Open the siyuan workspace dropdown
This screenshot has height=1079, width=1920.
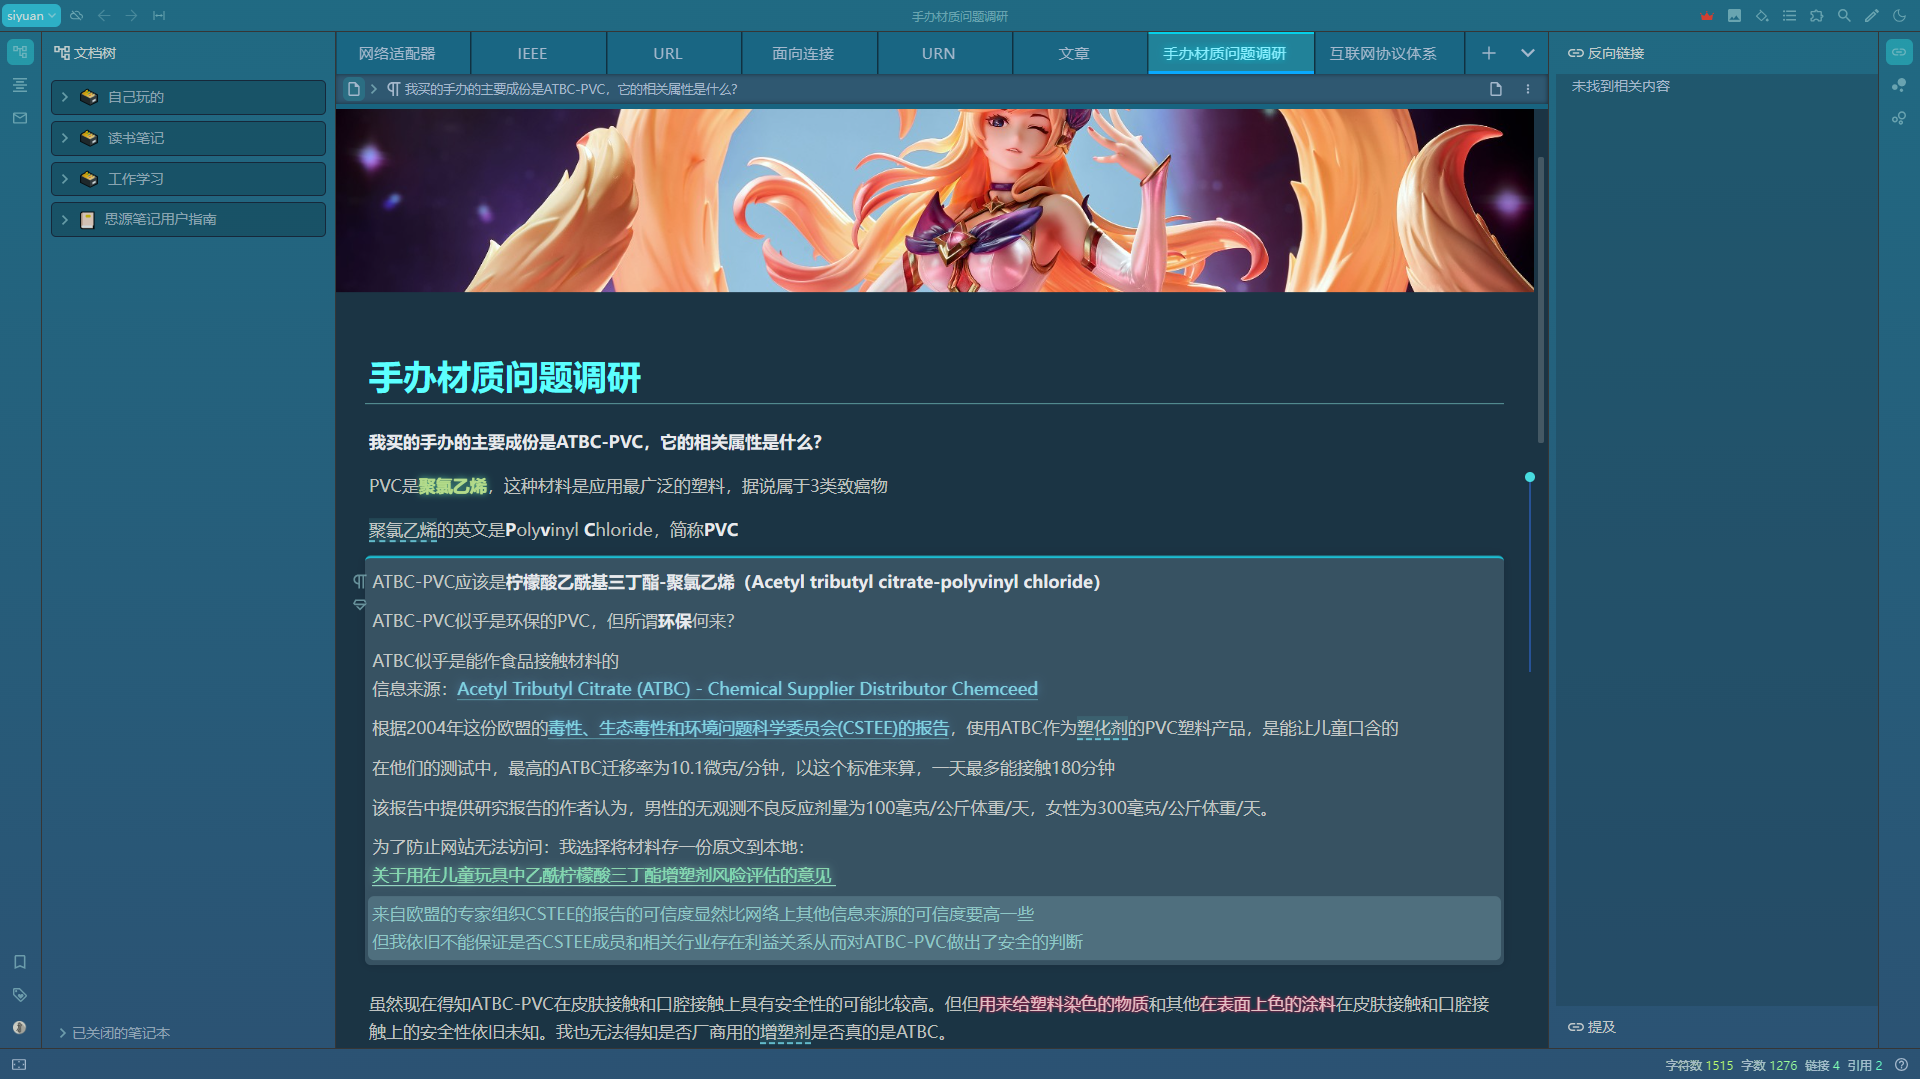[x=31, y=15]
